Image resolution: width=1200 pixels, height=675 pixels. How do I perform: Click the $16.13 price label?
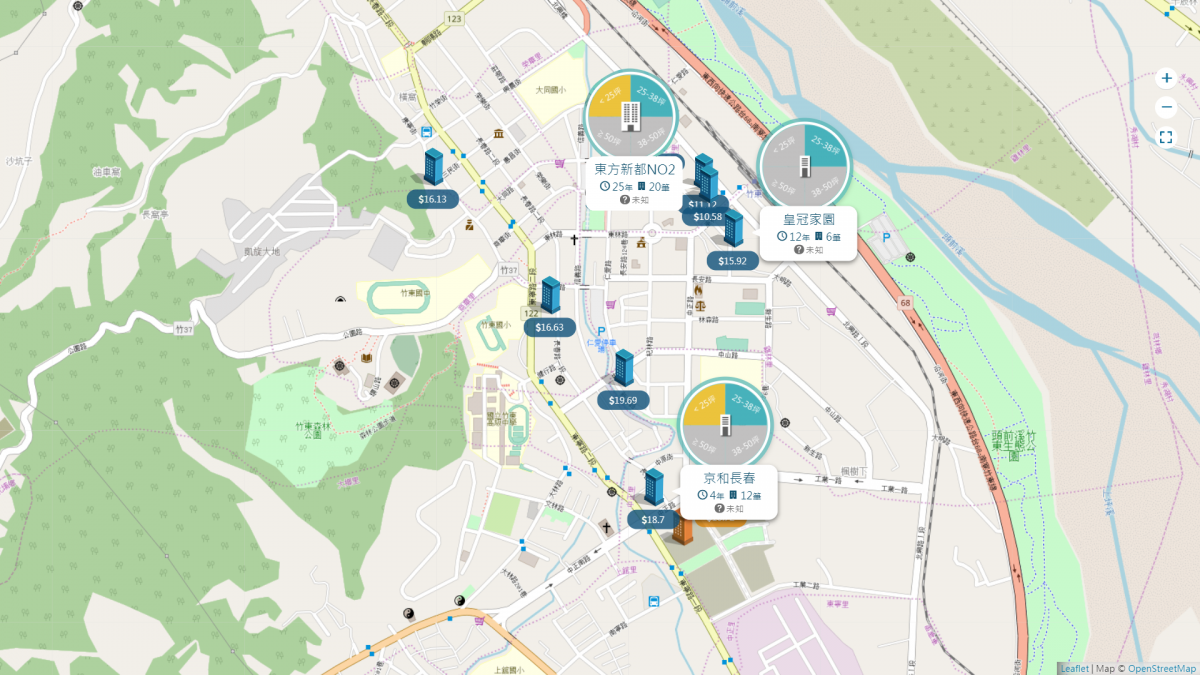[433, 199]
